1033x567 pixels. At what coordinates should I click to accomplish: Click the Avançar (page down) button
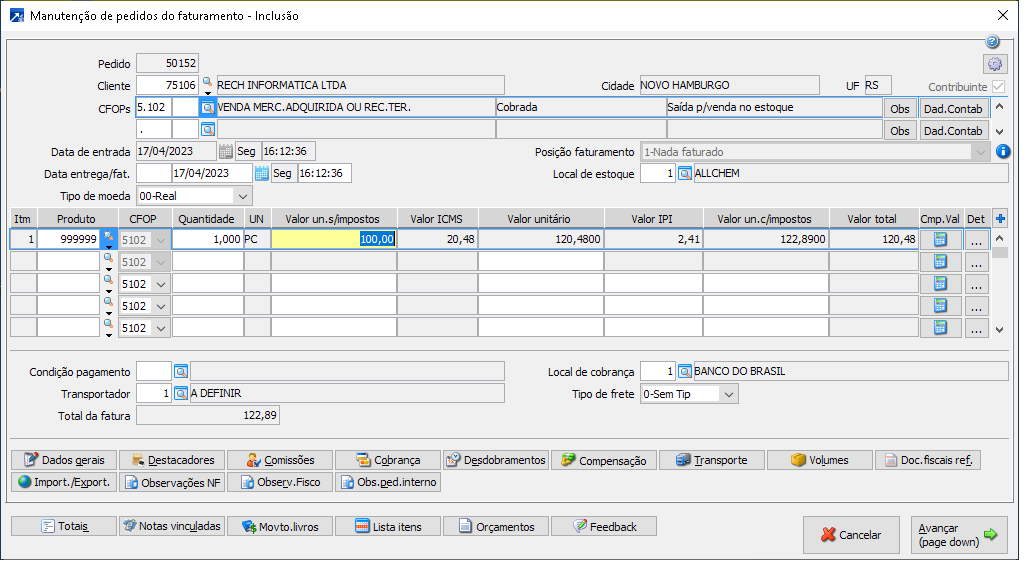(x=958, y=535)
